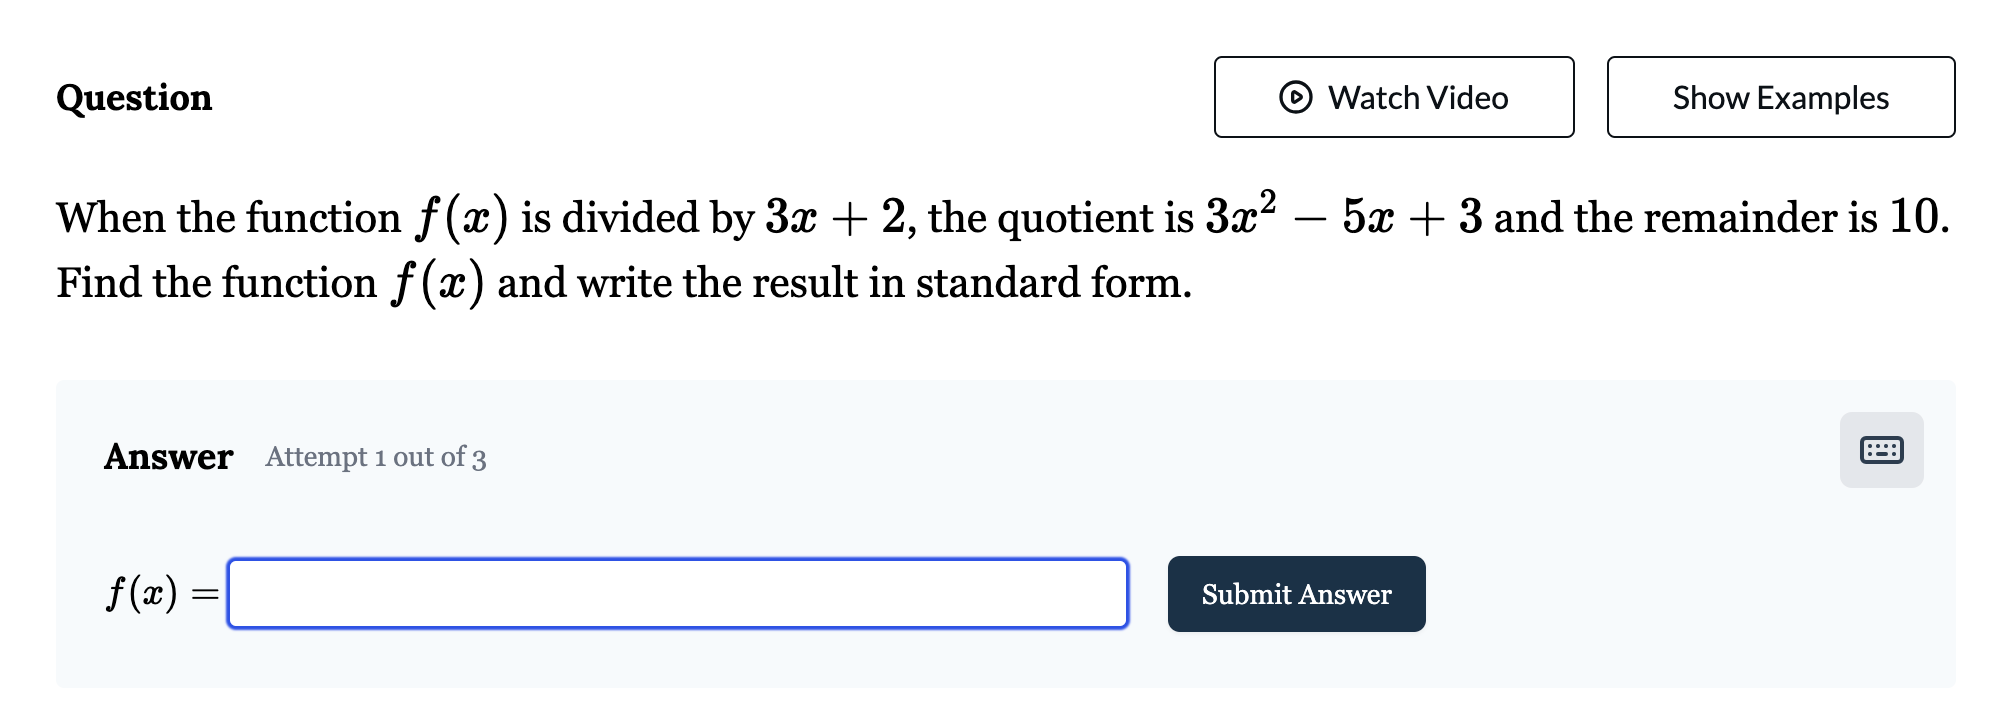Click the Submit Answer button

(1296, 594)
